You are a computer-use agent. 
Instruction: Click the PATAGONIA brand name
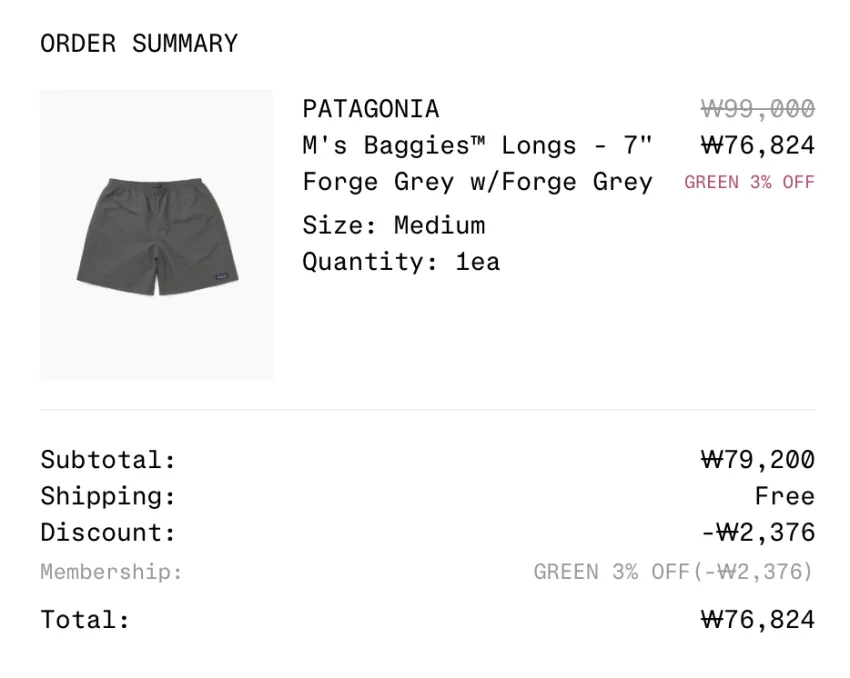[x=371, y=109]
